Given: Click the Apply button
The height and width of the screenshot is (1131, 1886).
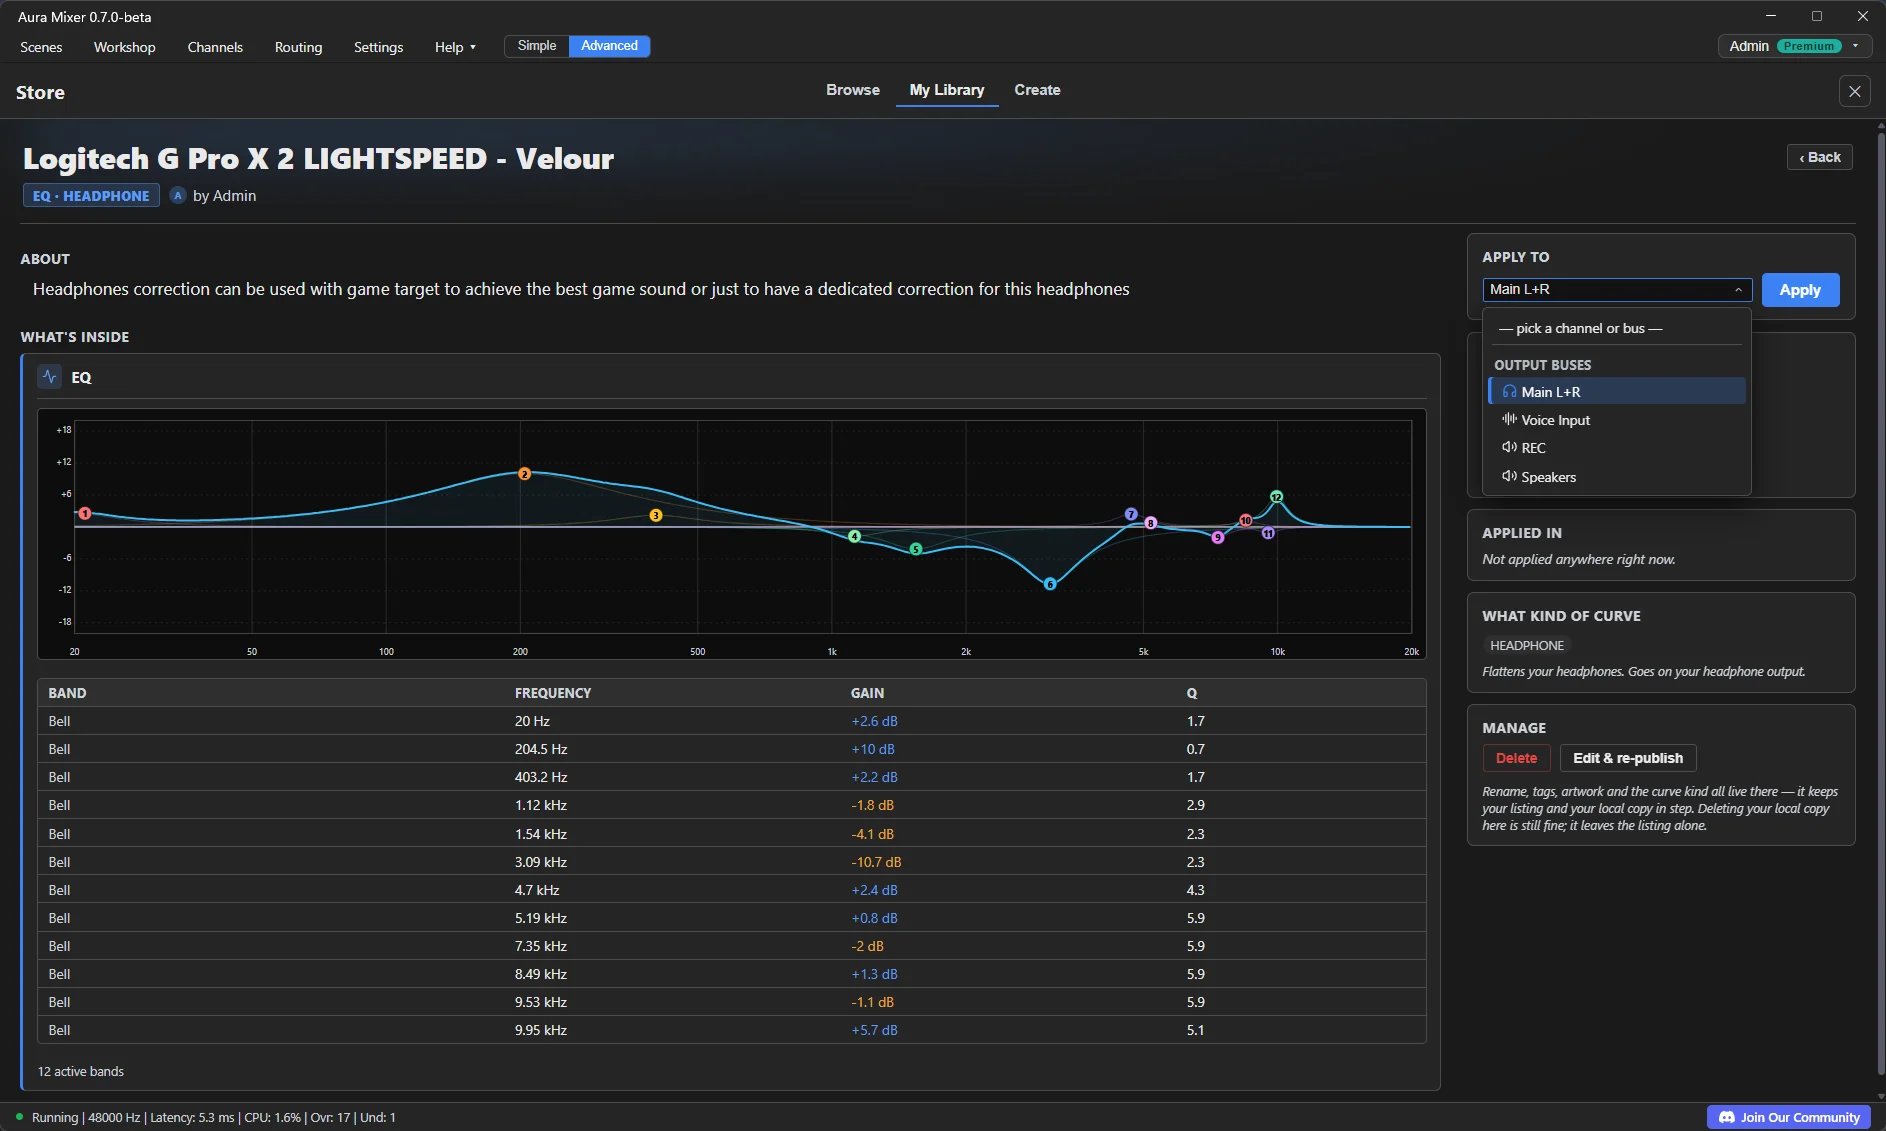Looking at the screenshot, I should [x=1800, y=290].
